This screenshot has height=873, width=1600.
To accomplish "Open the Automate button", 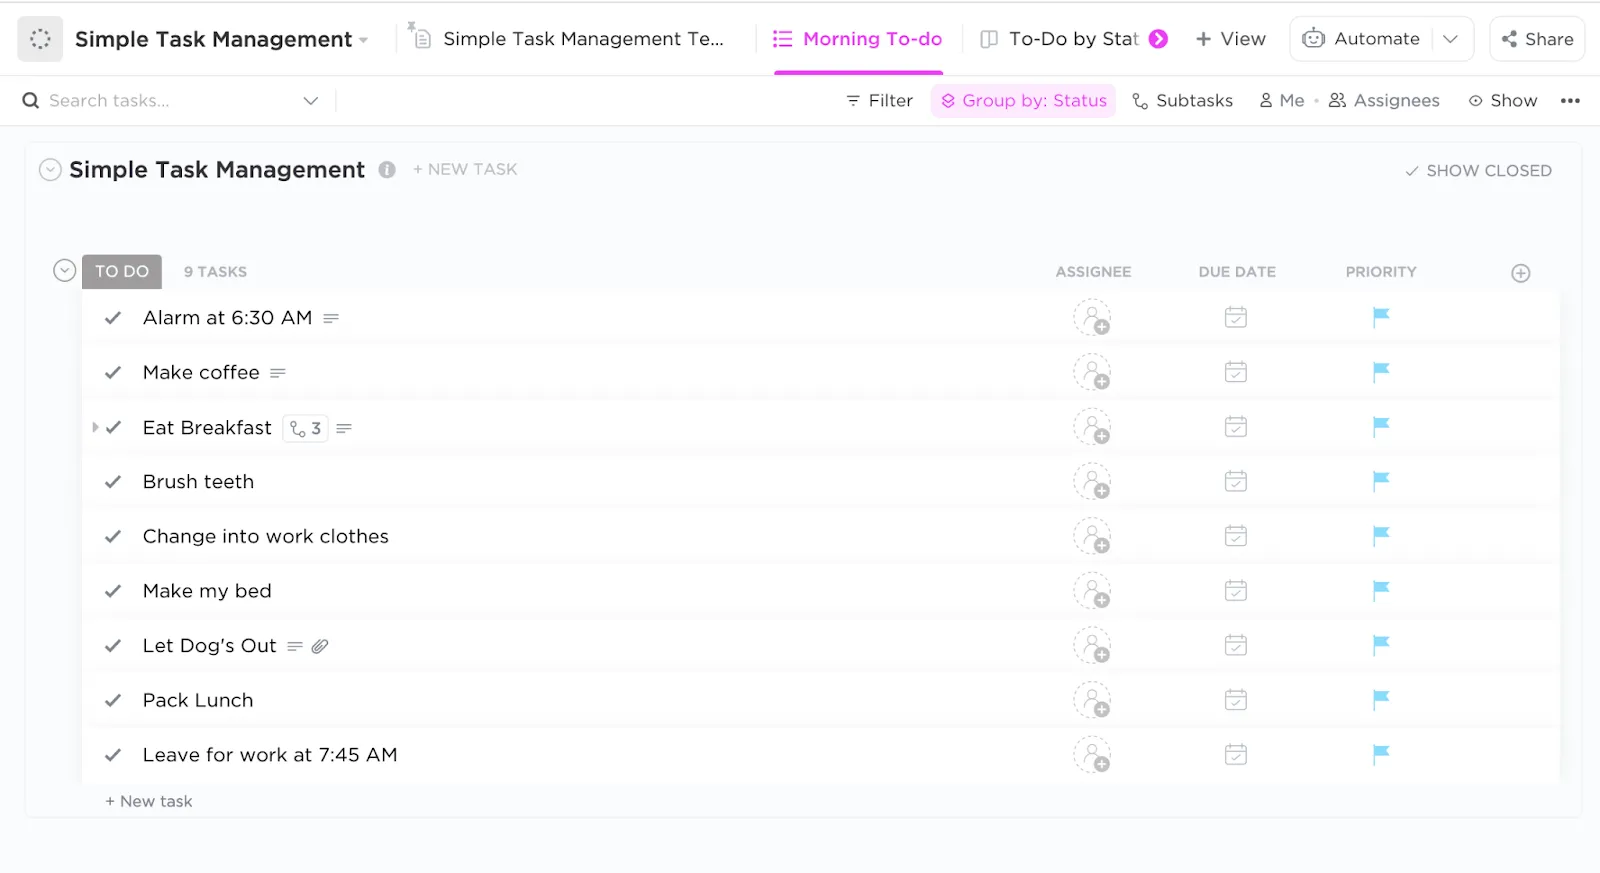I will pyautogui.click(x=1361, y=39).
